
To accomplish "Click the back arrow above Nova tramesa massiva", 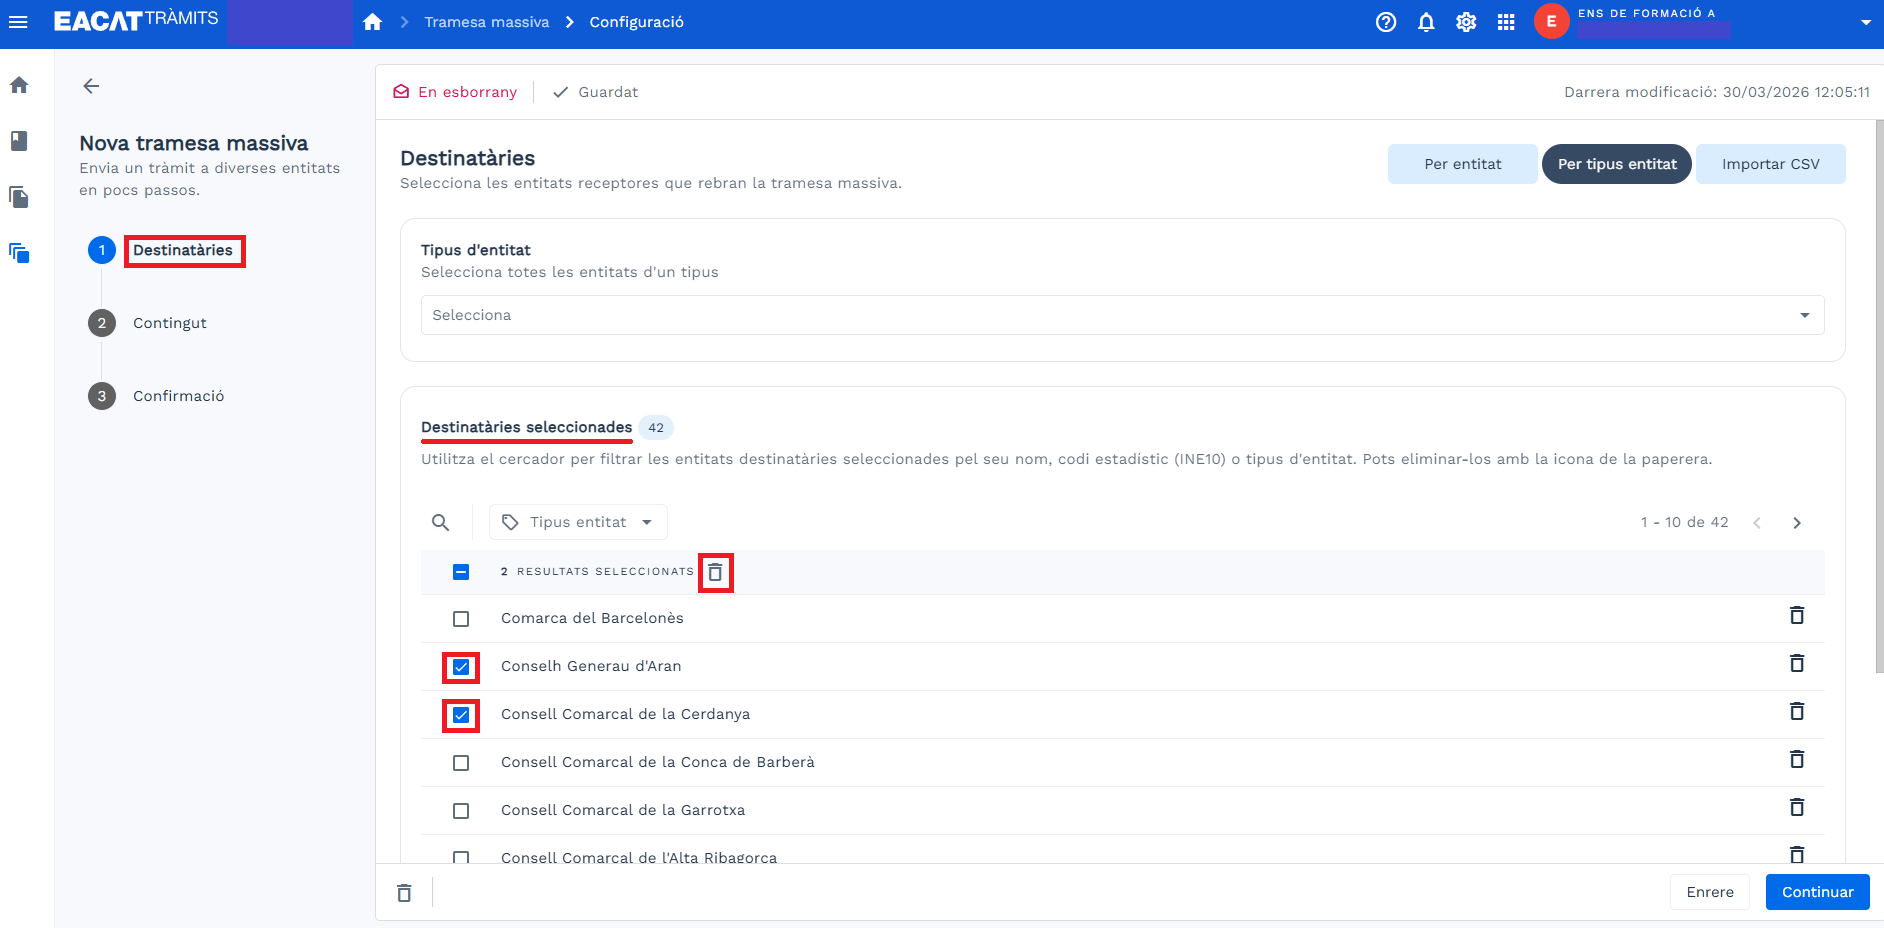I will pos(91,86).
